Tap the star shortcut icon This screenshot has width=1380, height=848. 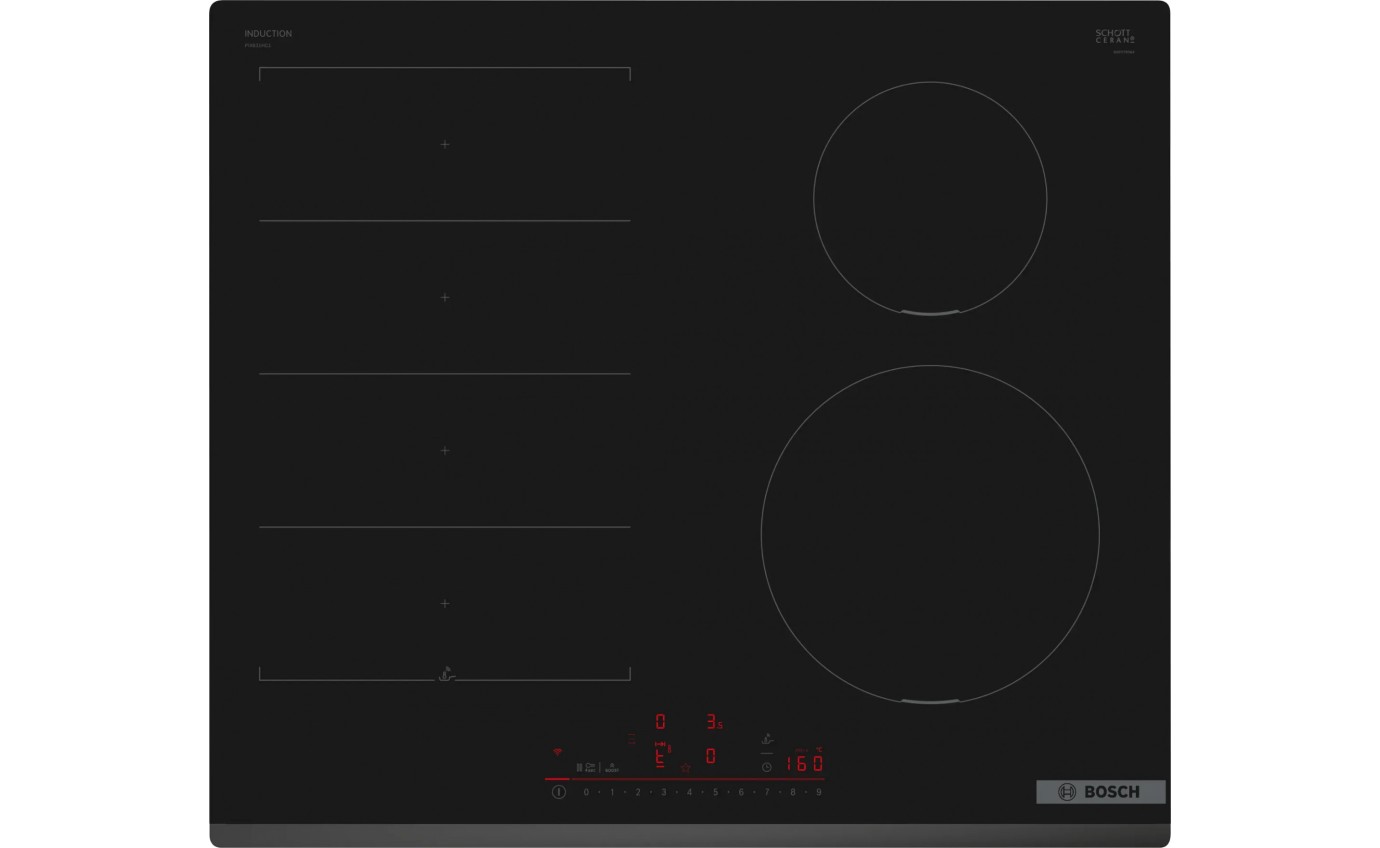tap(685, 768)
